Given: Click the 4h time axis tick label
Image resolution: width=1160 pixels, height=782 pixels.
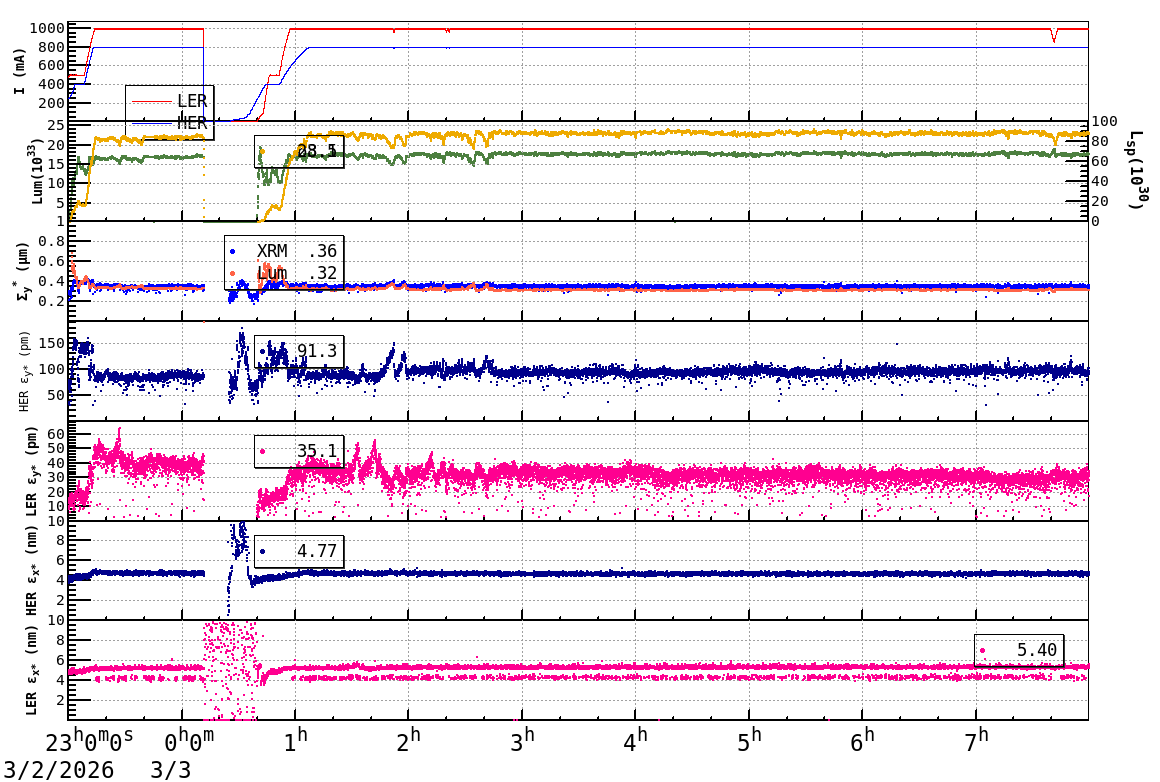Looking at the screenshot, I should coord(636,741).
